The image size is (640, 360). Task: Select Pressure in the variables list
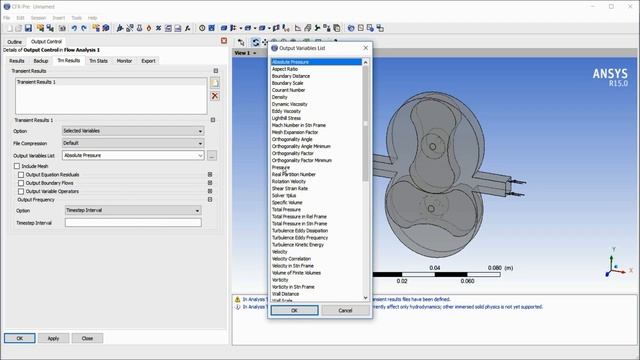pos(281,167)
